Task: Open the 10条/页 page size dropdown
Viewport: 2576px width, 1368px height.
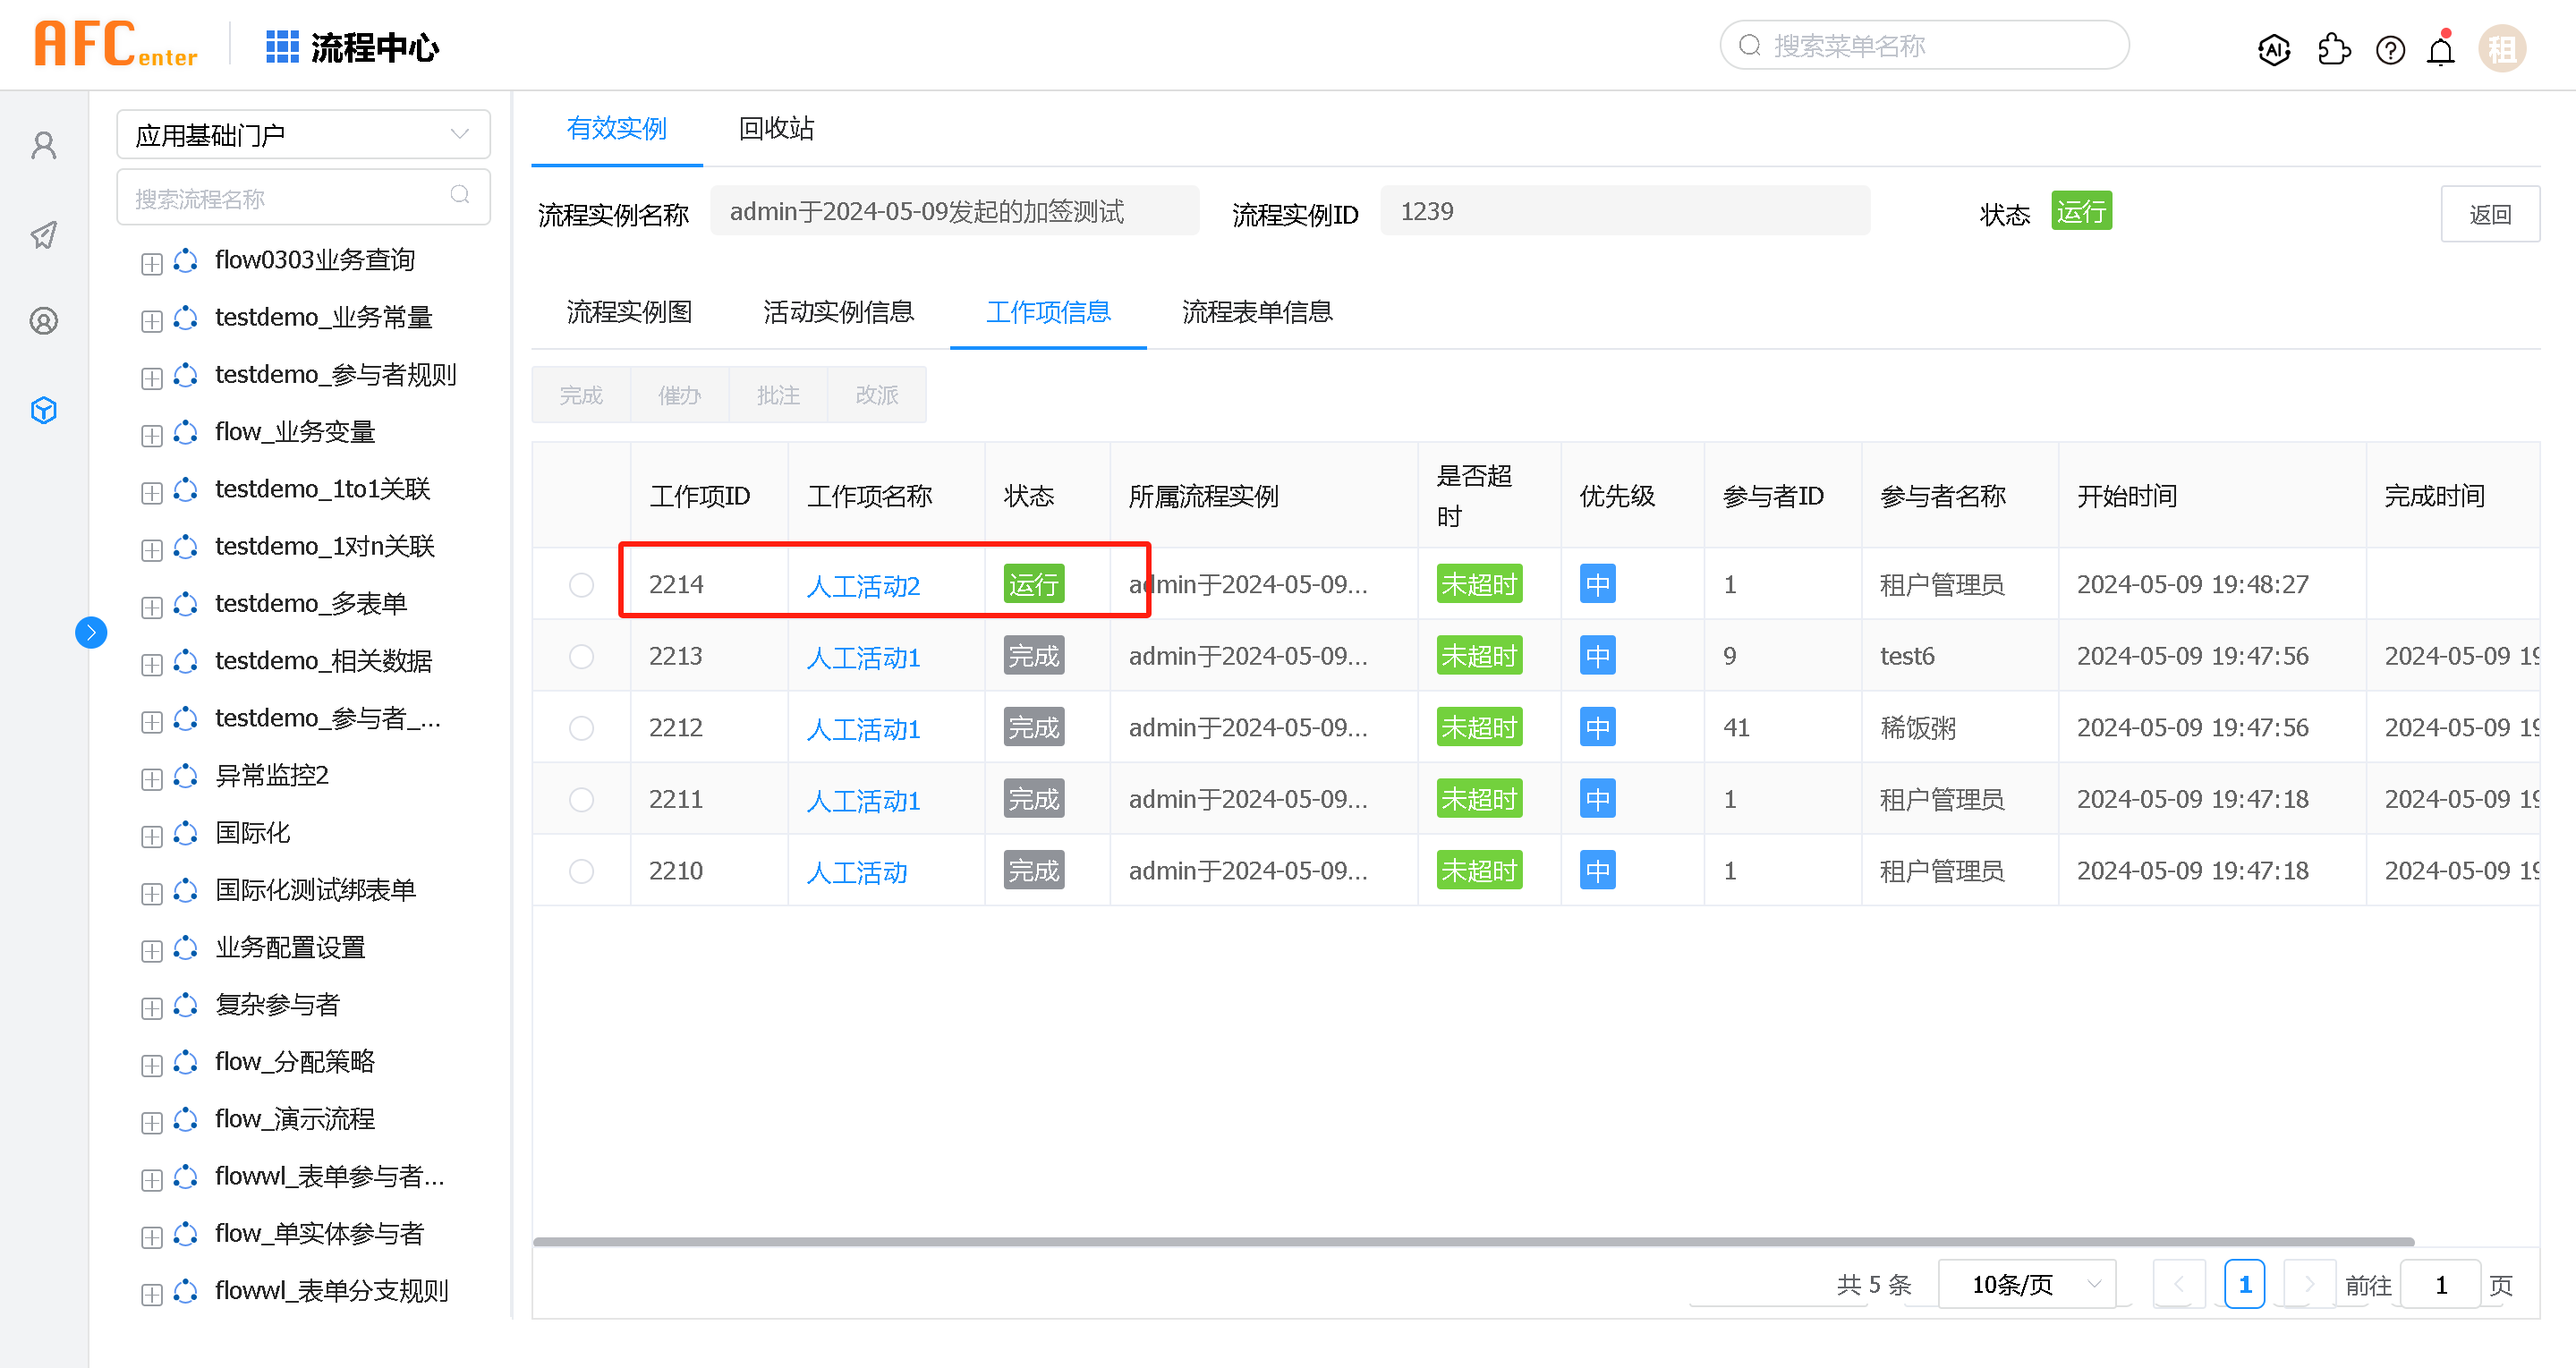Action: (x=2026, y=1284)
